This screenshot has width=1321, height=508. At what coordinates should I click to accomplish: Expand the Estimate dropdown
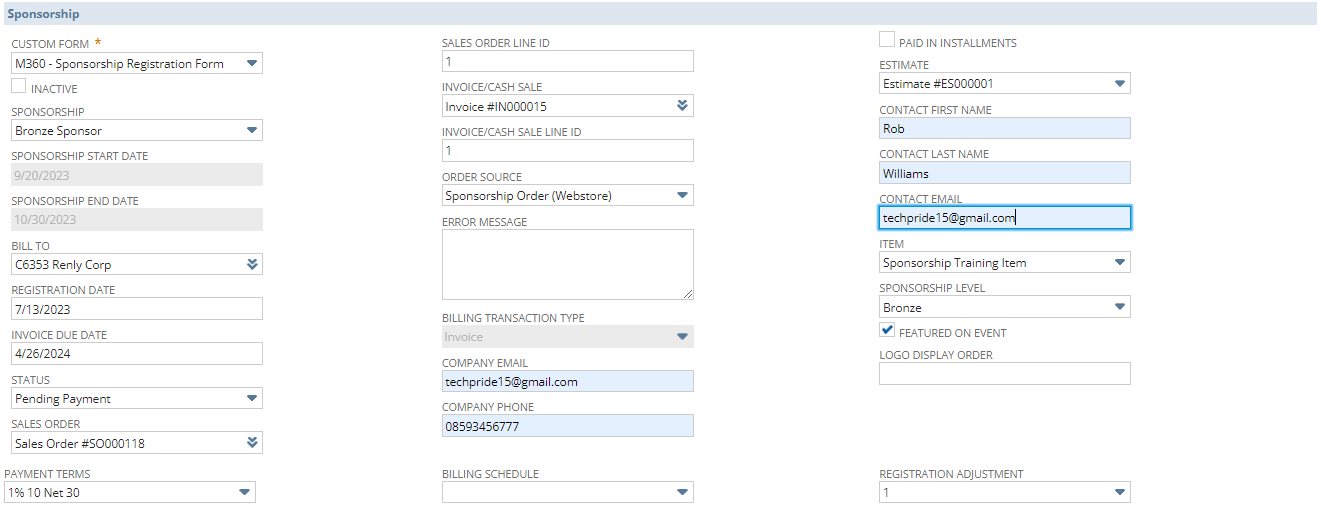tap(1120, 84)
